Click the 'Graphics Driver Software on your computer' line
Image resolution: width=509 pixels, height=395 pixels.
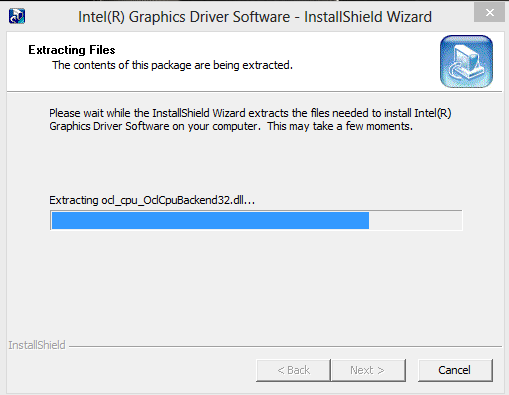(x=155, y=126)
